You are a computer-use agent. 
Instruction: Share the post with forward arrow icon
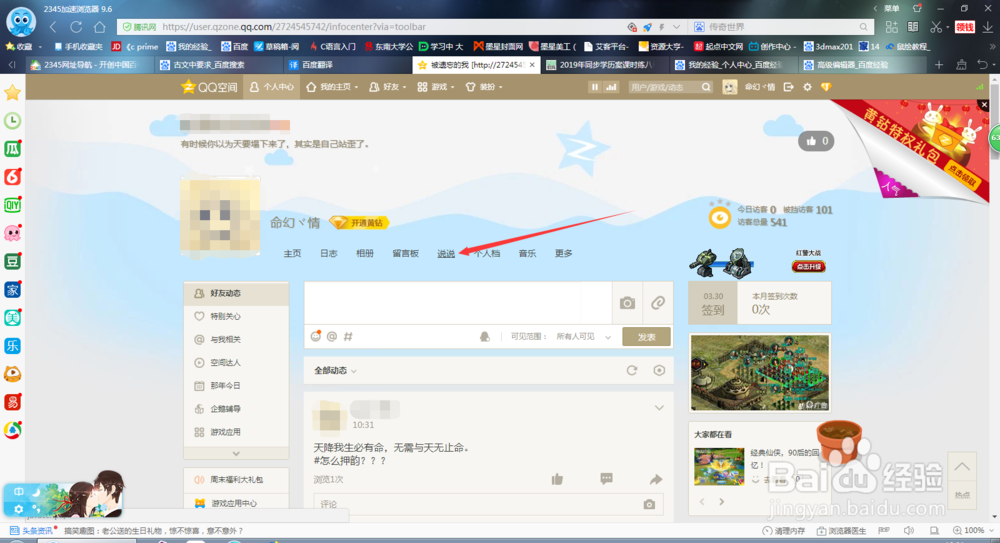coord(656,479)
